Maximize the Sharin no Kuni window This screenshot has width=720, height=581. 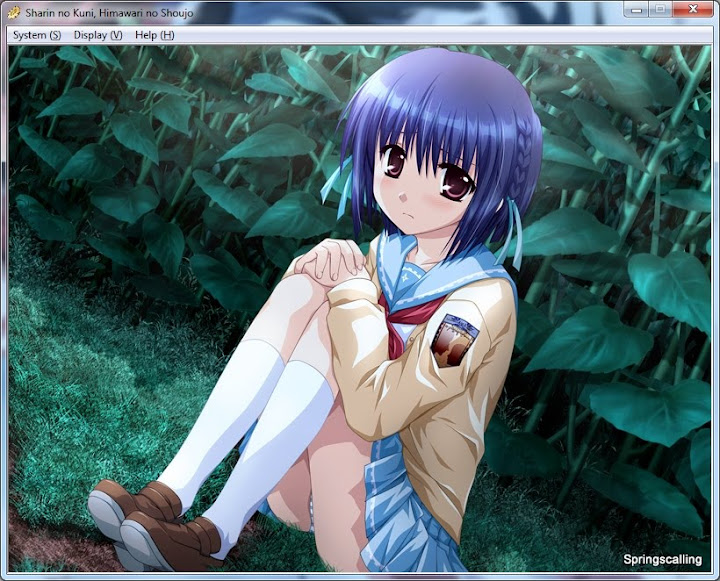coord(660,9)
